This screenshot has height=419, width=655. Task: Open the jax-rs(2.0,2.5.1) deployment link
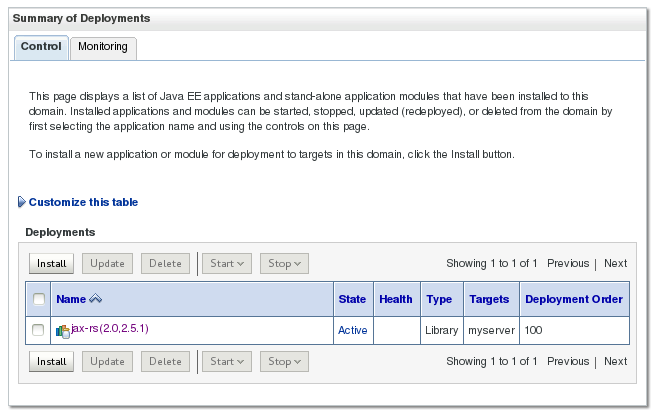click(x=110, y=328)
